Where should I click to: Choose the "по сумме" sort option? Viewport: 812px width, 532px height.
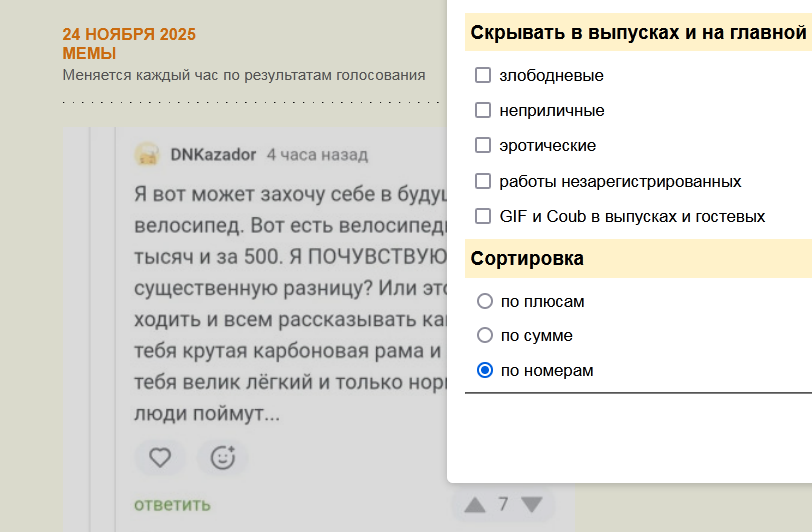[485, 335]
